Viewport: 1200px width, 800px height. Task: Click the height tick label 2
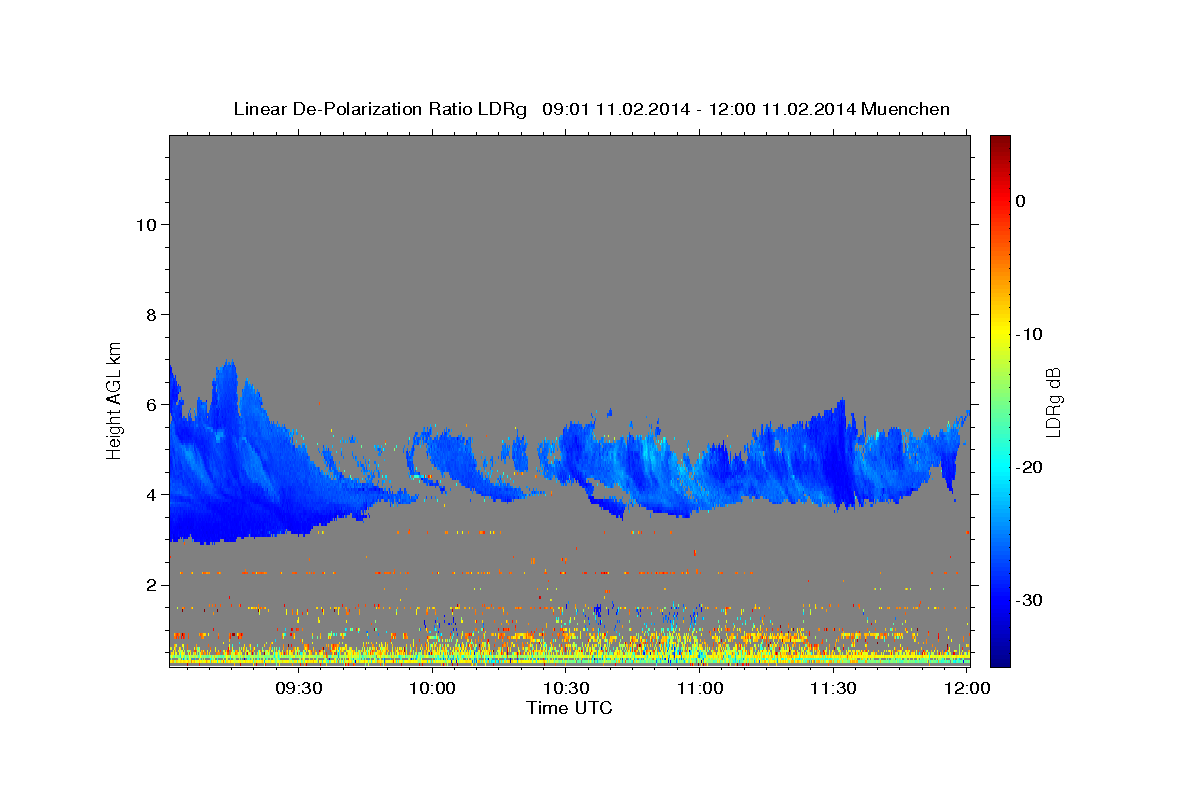[x=152, y=584]
